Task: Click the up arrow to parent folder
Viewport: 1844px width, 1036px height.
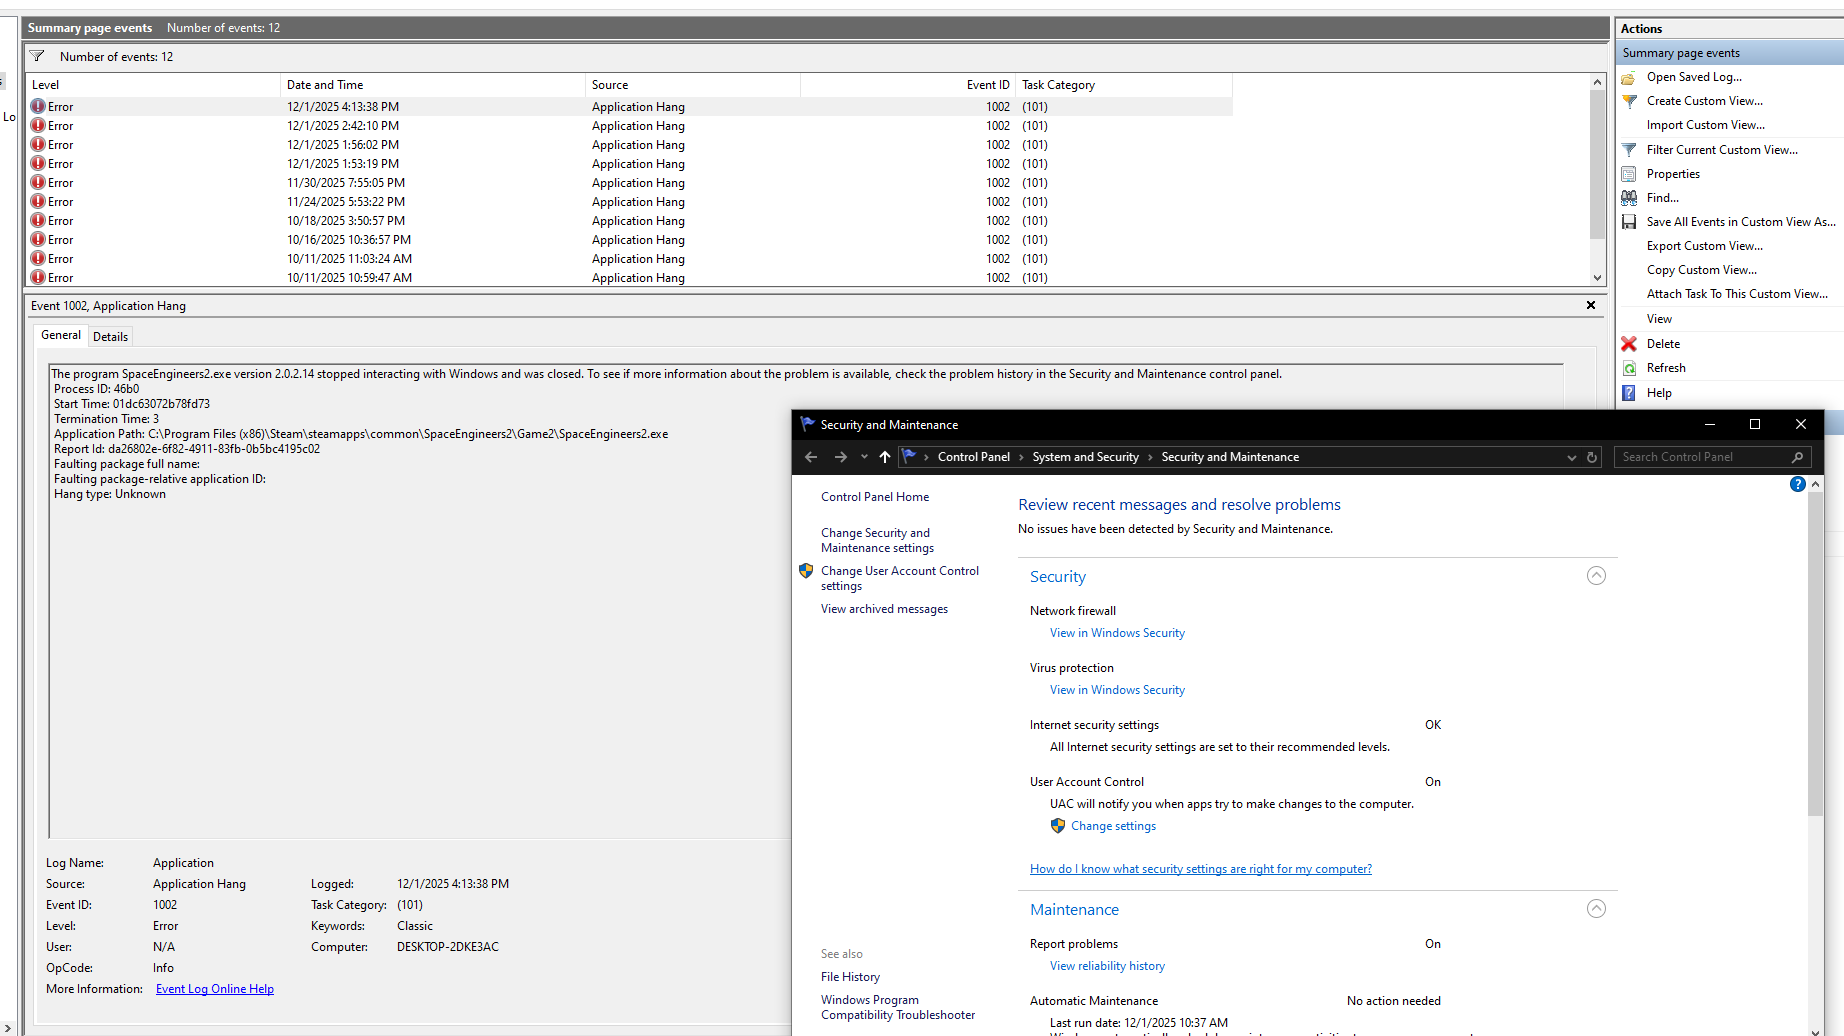Action: (x=884, y=457)
